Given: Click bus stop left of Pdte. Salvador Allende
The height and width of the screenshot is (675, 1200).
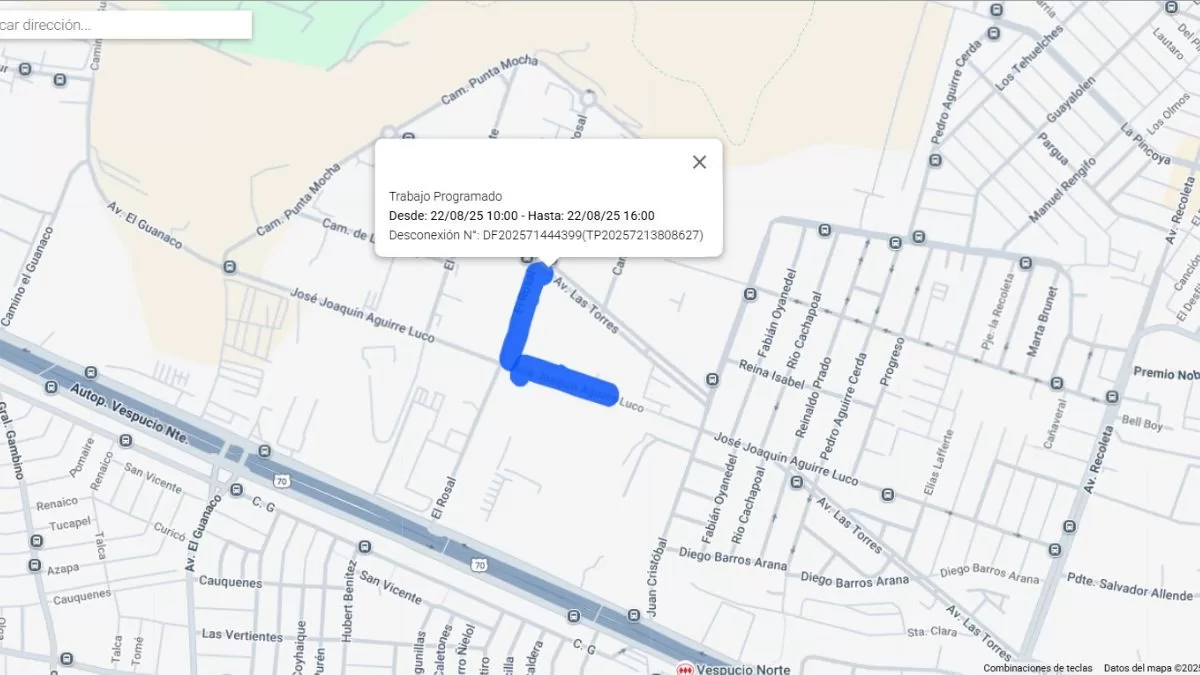Looking at the screenshot, I should point(1054,549).
